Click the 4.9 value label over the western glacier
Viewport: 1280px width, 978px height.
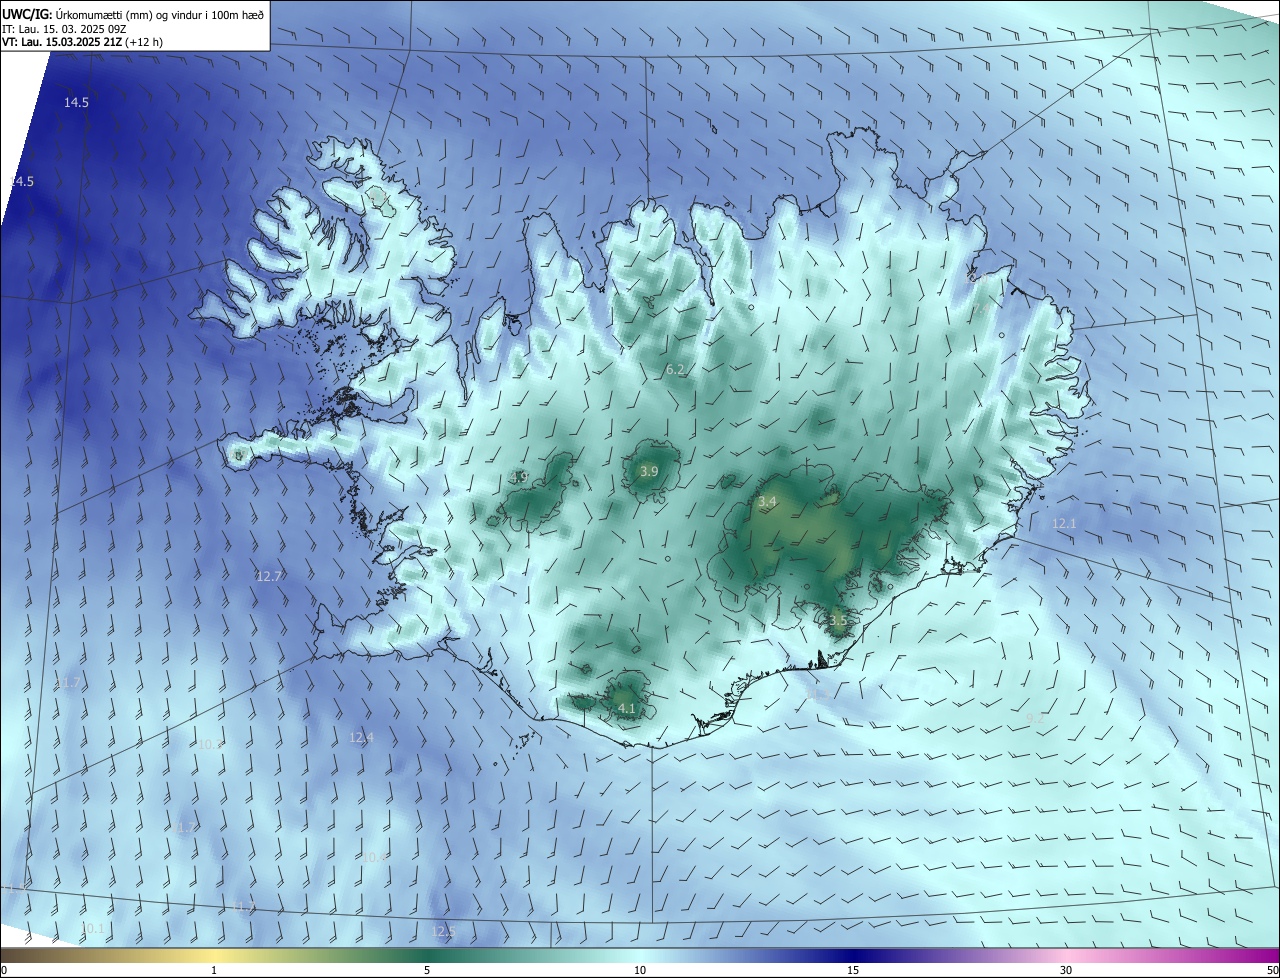pos(518,477)
